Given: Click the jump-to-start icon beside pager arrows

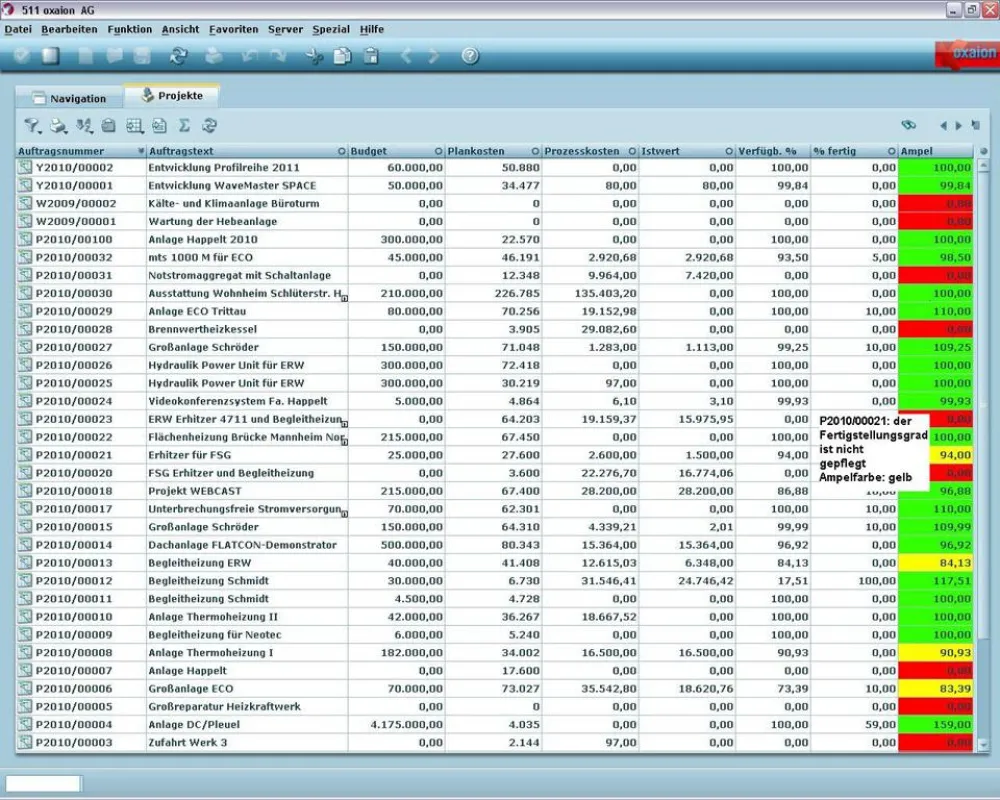Looking at the screenshot, I should coord(976,125).
